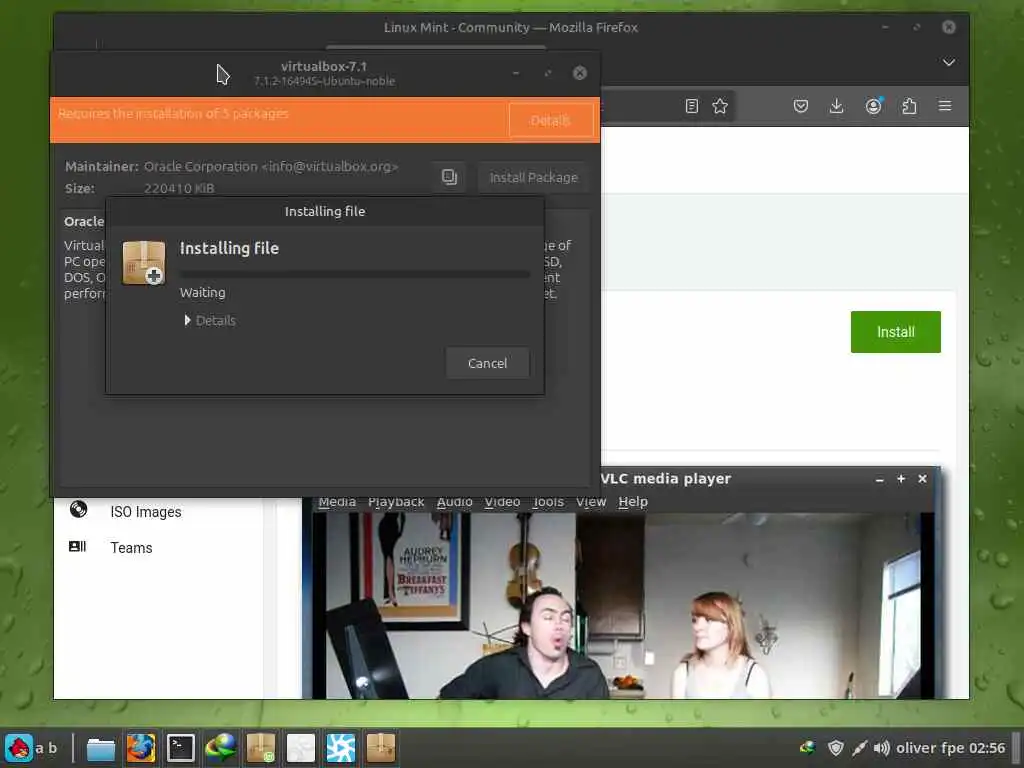Open the VLC Help menu
The height and width of the screenshot is (768, 1024).
coord(633,502)
